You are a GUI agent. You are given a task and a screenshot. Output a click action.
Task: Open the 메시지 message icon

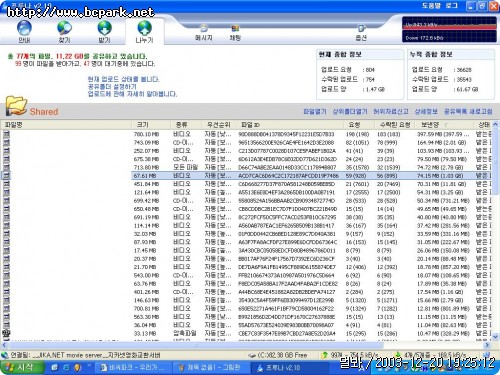coord(204,29)
